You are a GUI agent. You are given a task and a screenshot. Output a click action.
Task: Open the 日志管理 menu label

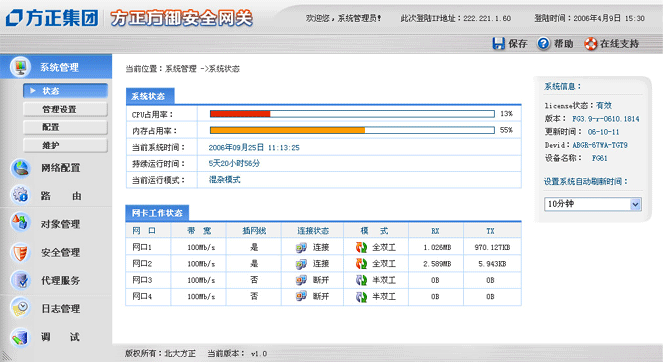[60, 309]
